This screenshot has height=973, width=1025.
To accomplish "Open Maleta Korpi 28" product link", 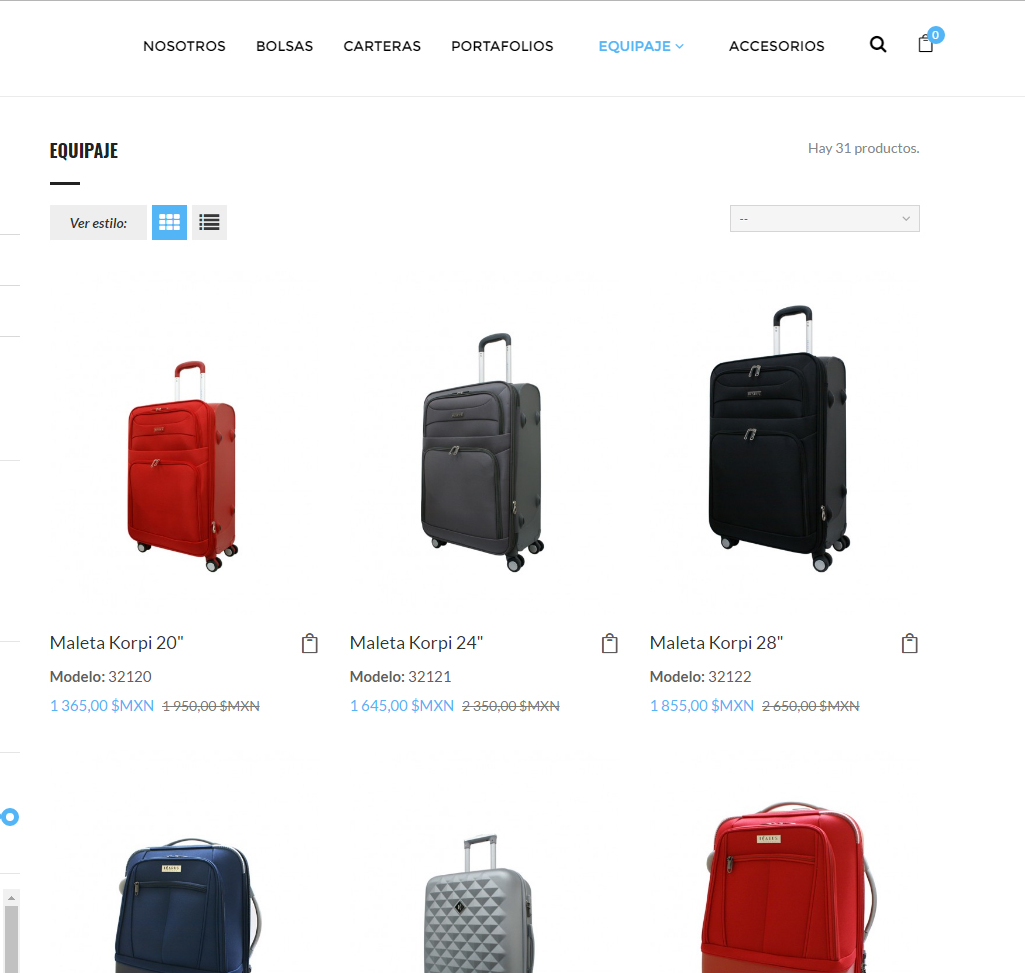I will (x=716, y=643).
